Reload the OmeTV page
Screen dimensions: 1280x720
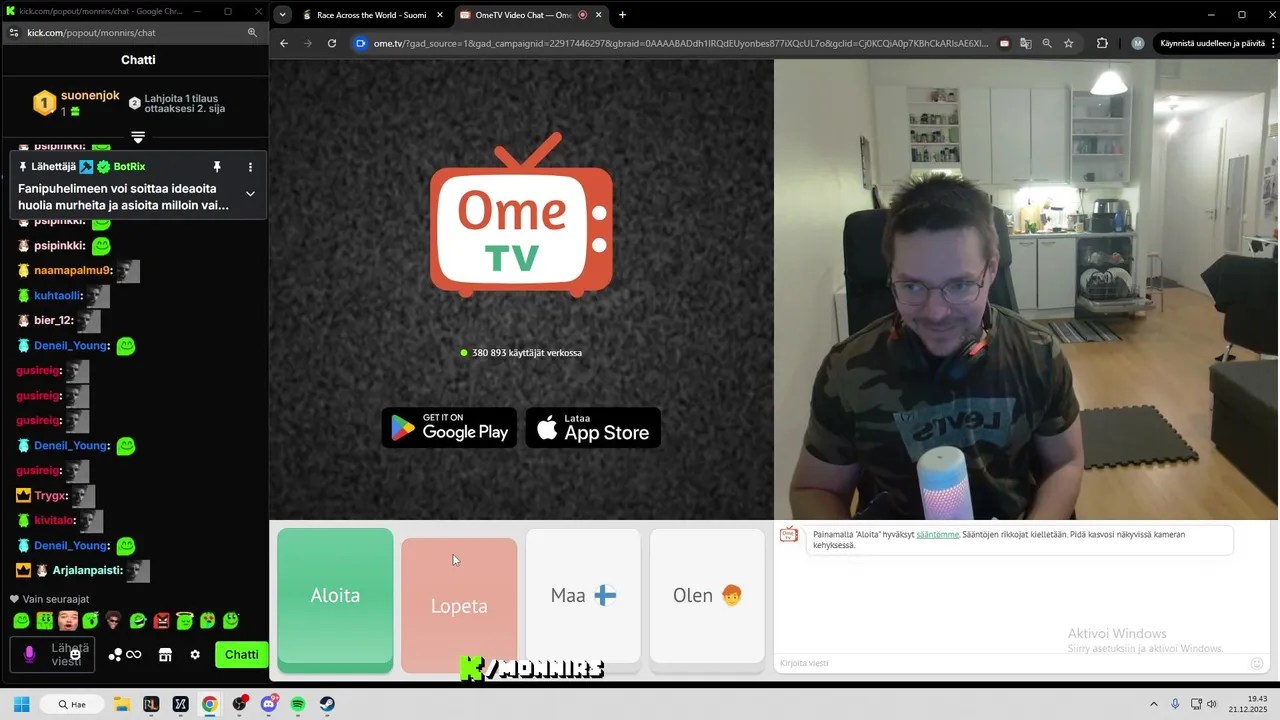332,43
